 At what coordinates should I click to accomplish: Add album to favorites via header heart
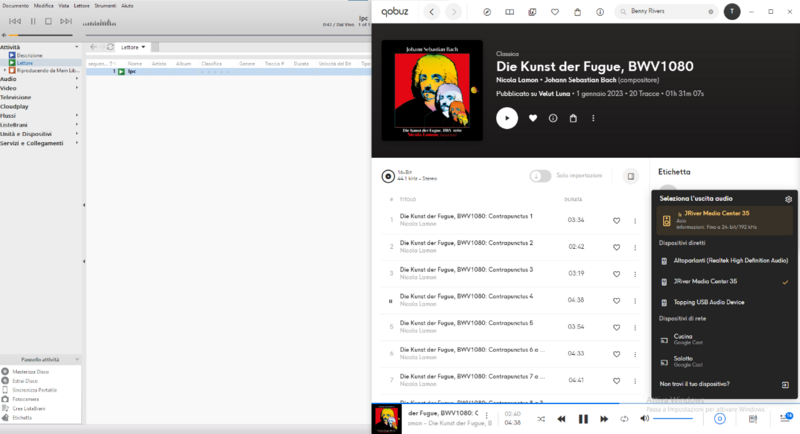point(533,118)
